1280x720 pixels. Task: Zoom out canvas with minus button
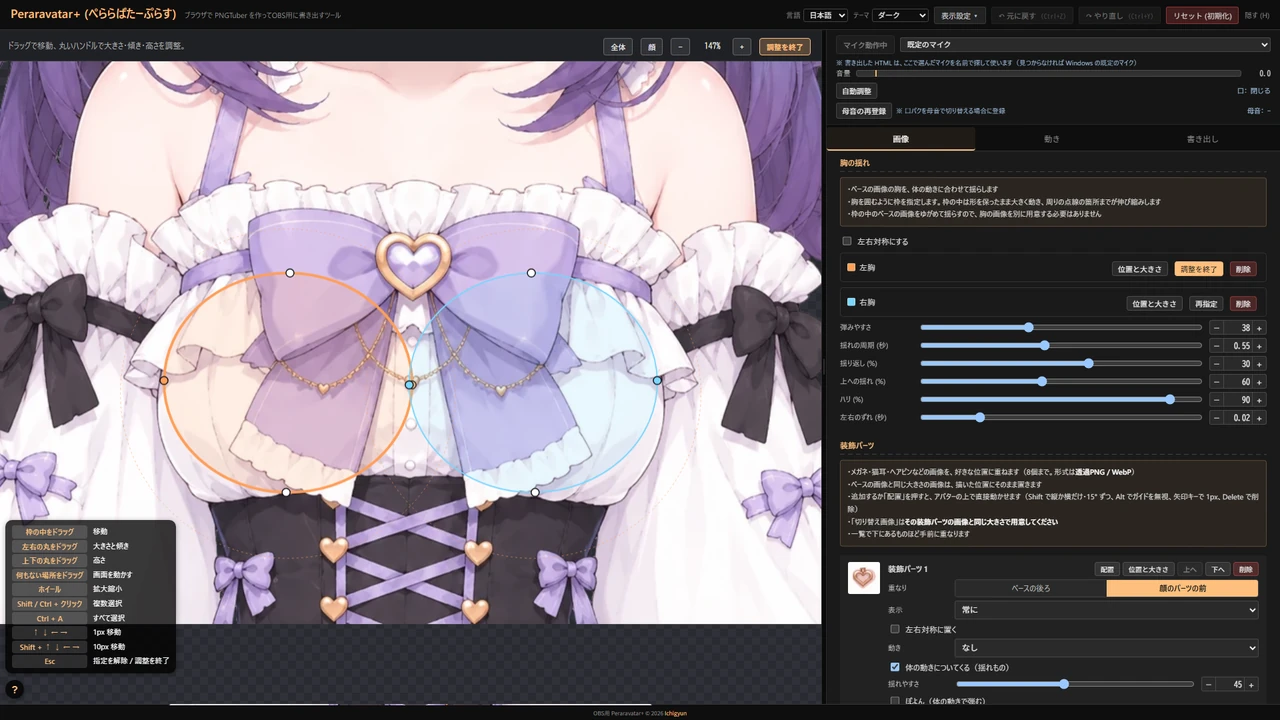click(x=680, y=46)
